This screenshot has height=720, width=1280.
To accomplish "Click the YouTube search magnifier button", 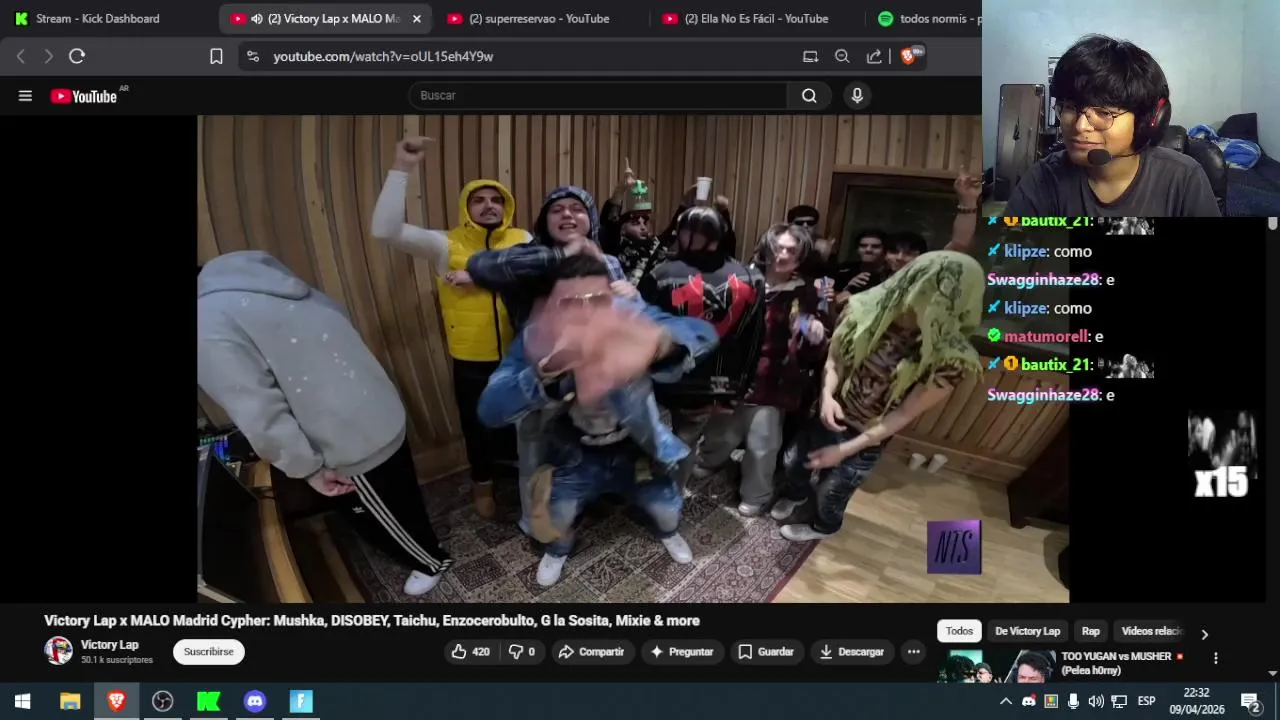I will 809,96.
